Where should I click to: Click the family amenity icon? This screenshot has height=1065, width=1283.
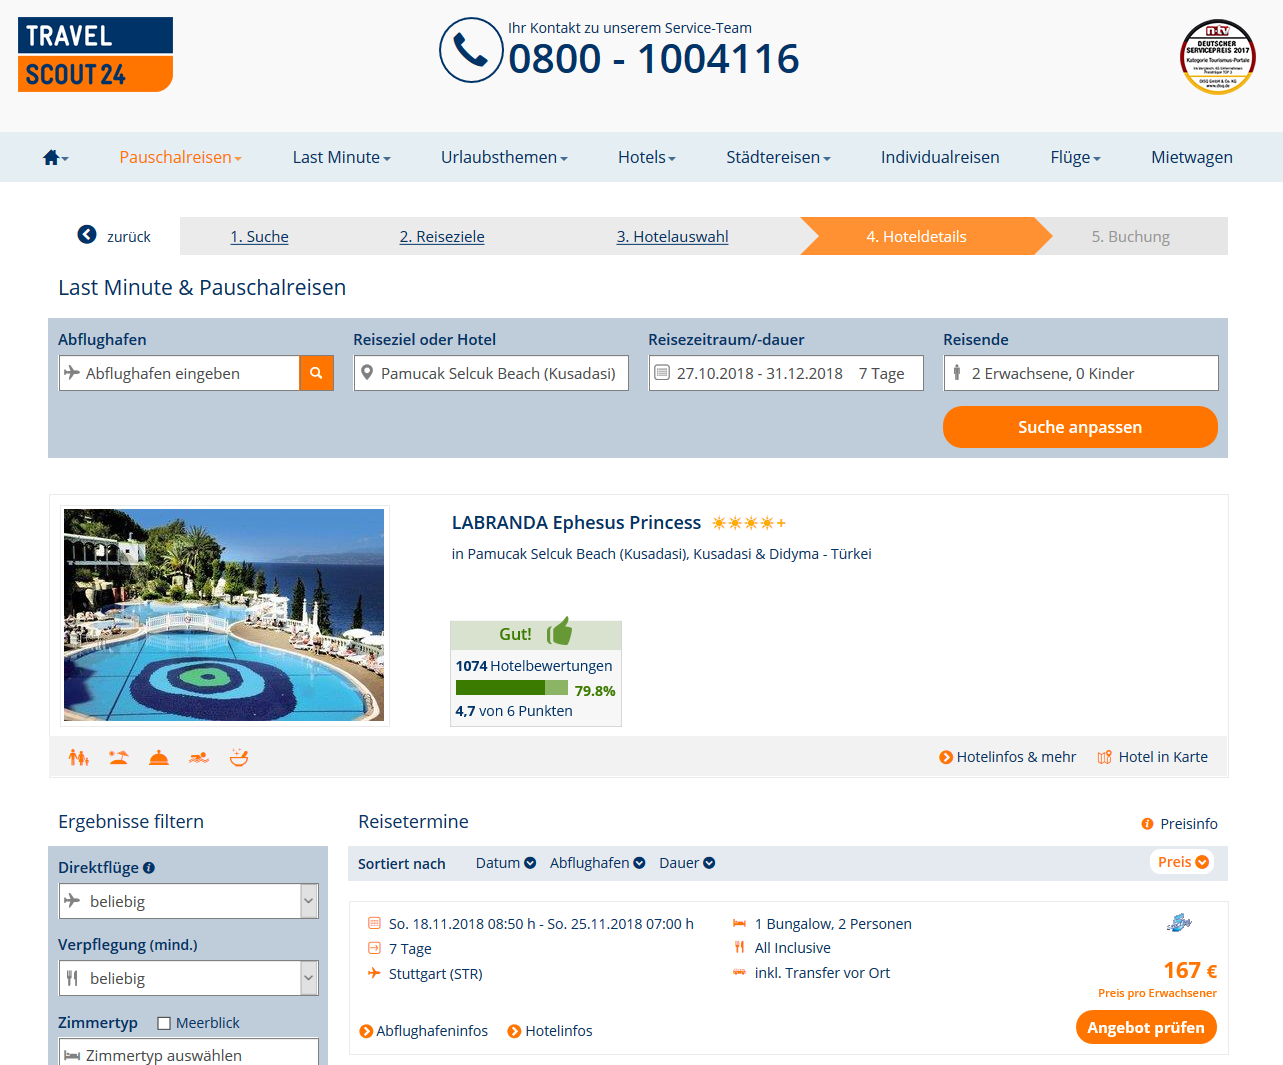click(79, 757)
